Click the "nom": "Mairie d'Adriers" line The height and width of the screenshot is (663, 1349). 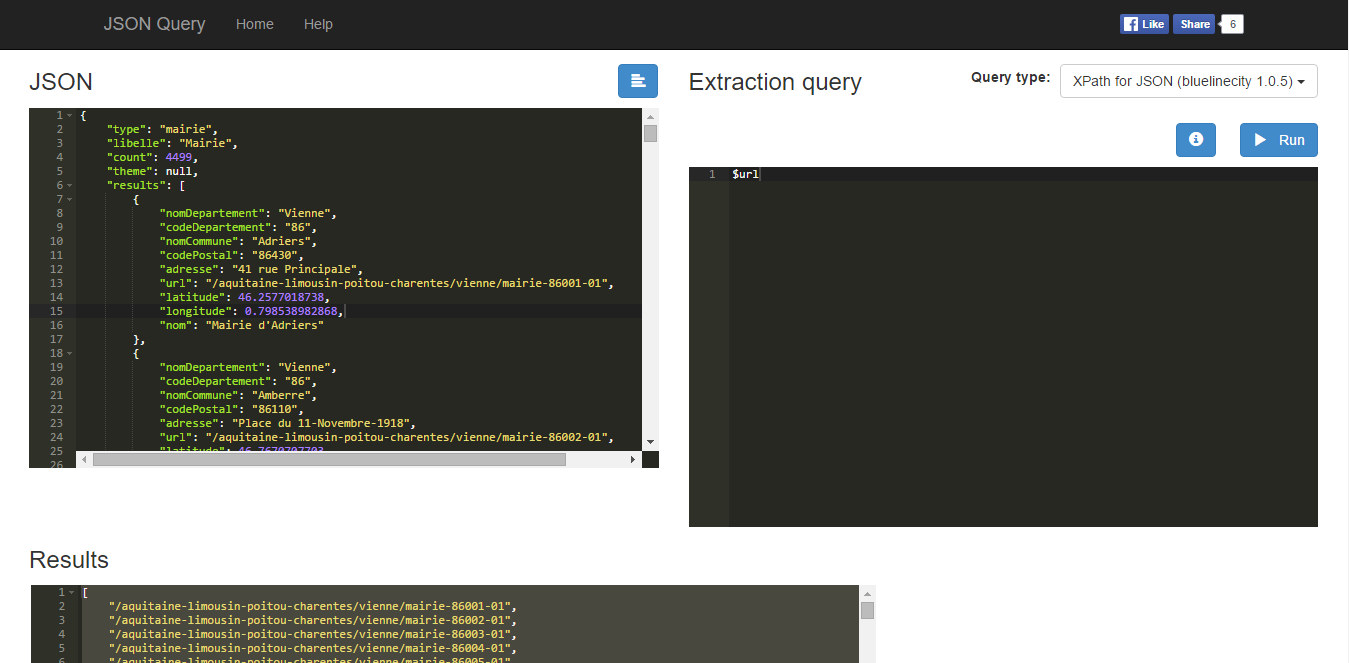pos(241,325)
